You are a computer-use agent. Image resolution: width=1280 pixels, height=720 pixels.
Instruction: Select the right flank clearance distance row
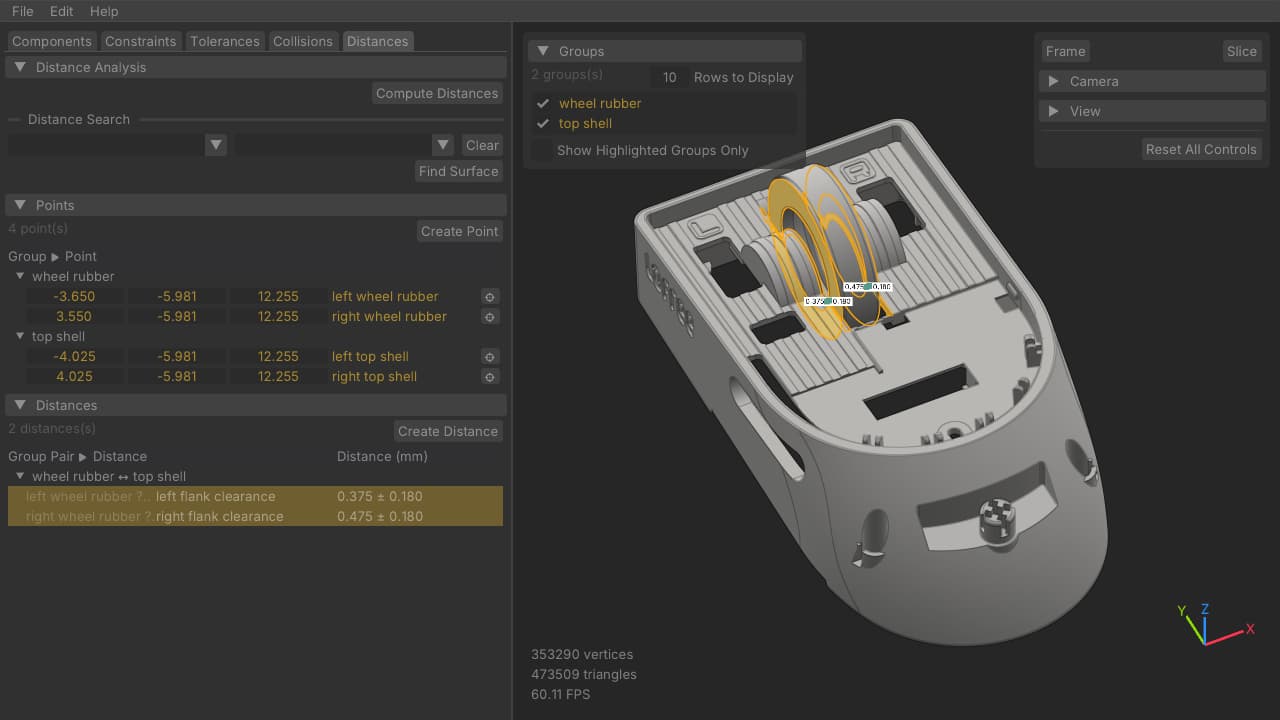[255, 516]
